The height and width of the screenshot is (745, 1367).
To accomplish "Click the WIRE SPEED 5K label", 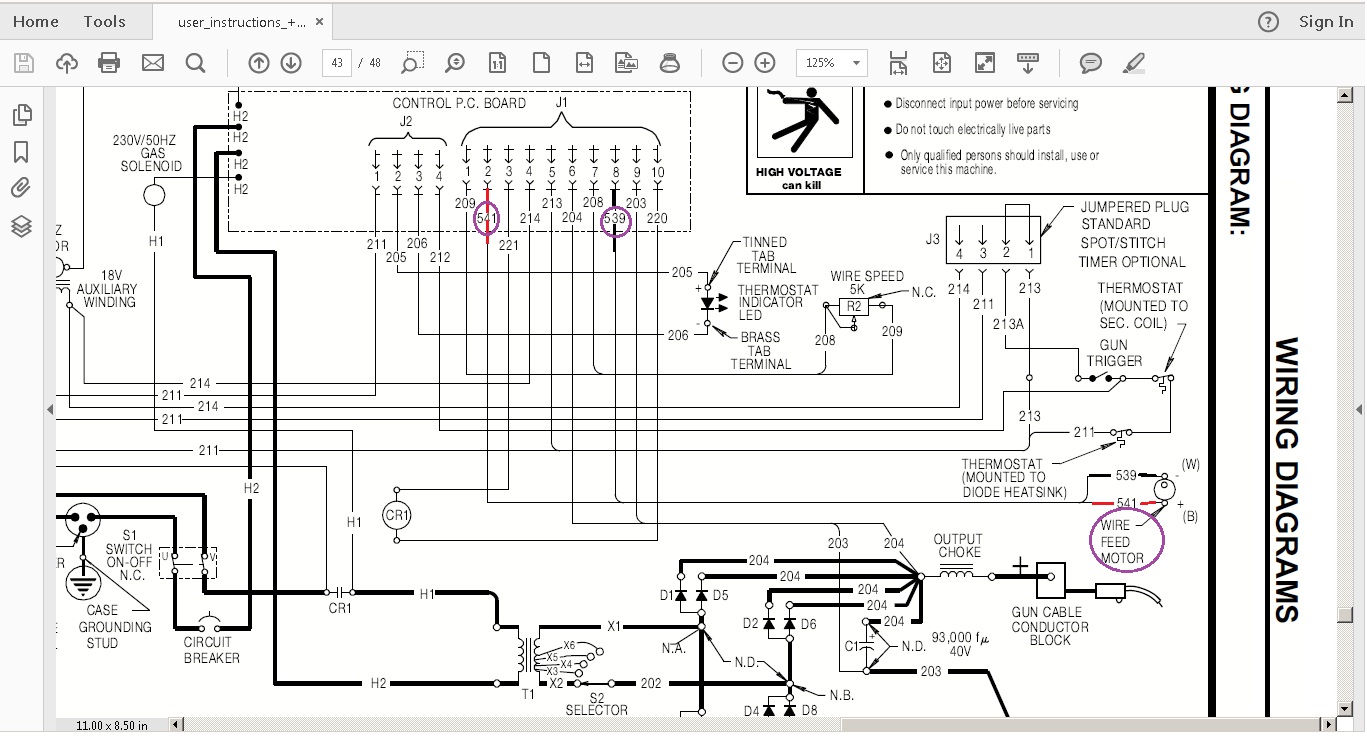I will (866, 282).
